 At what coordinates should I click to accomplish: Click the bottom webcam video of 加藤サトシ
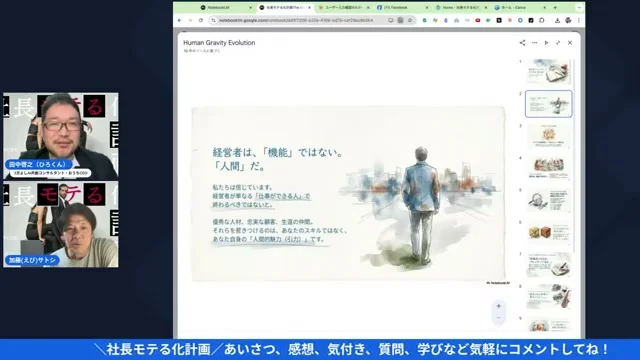tap(61, 224)
